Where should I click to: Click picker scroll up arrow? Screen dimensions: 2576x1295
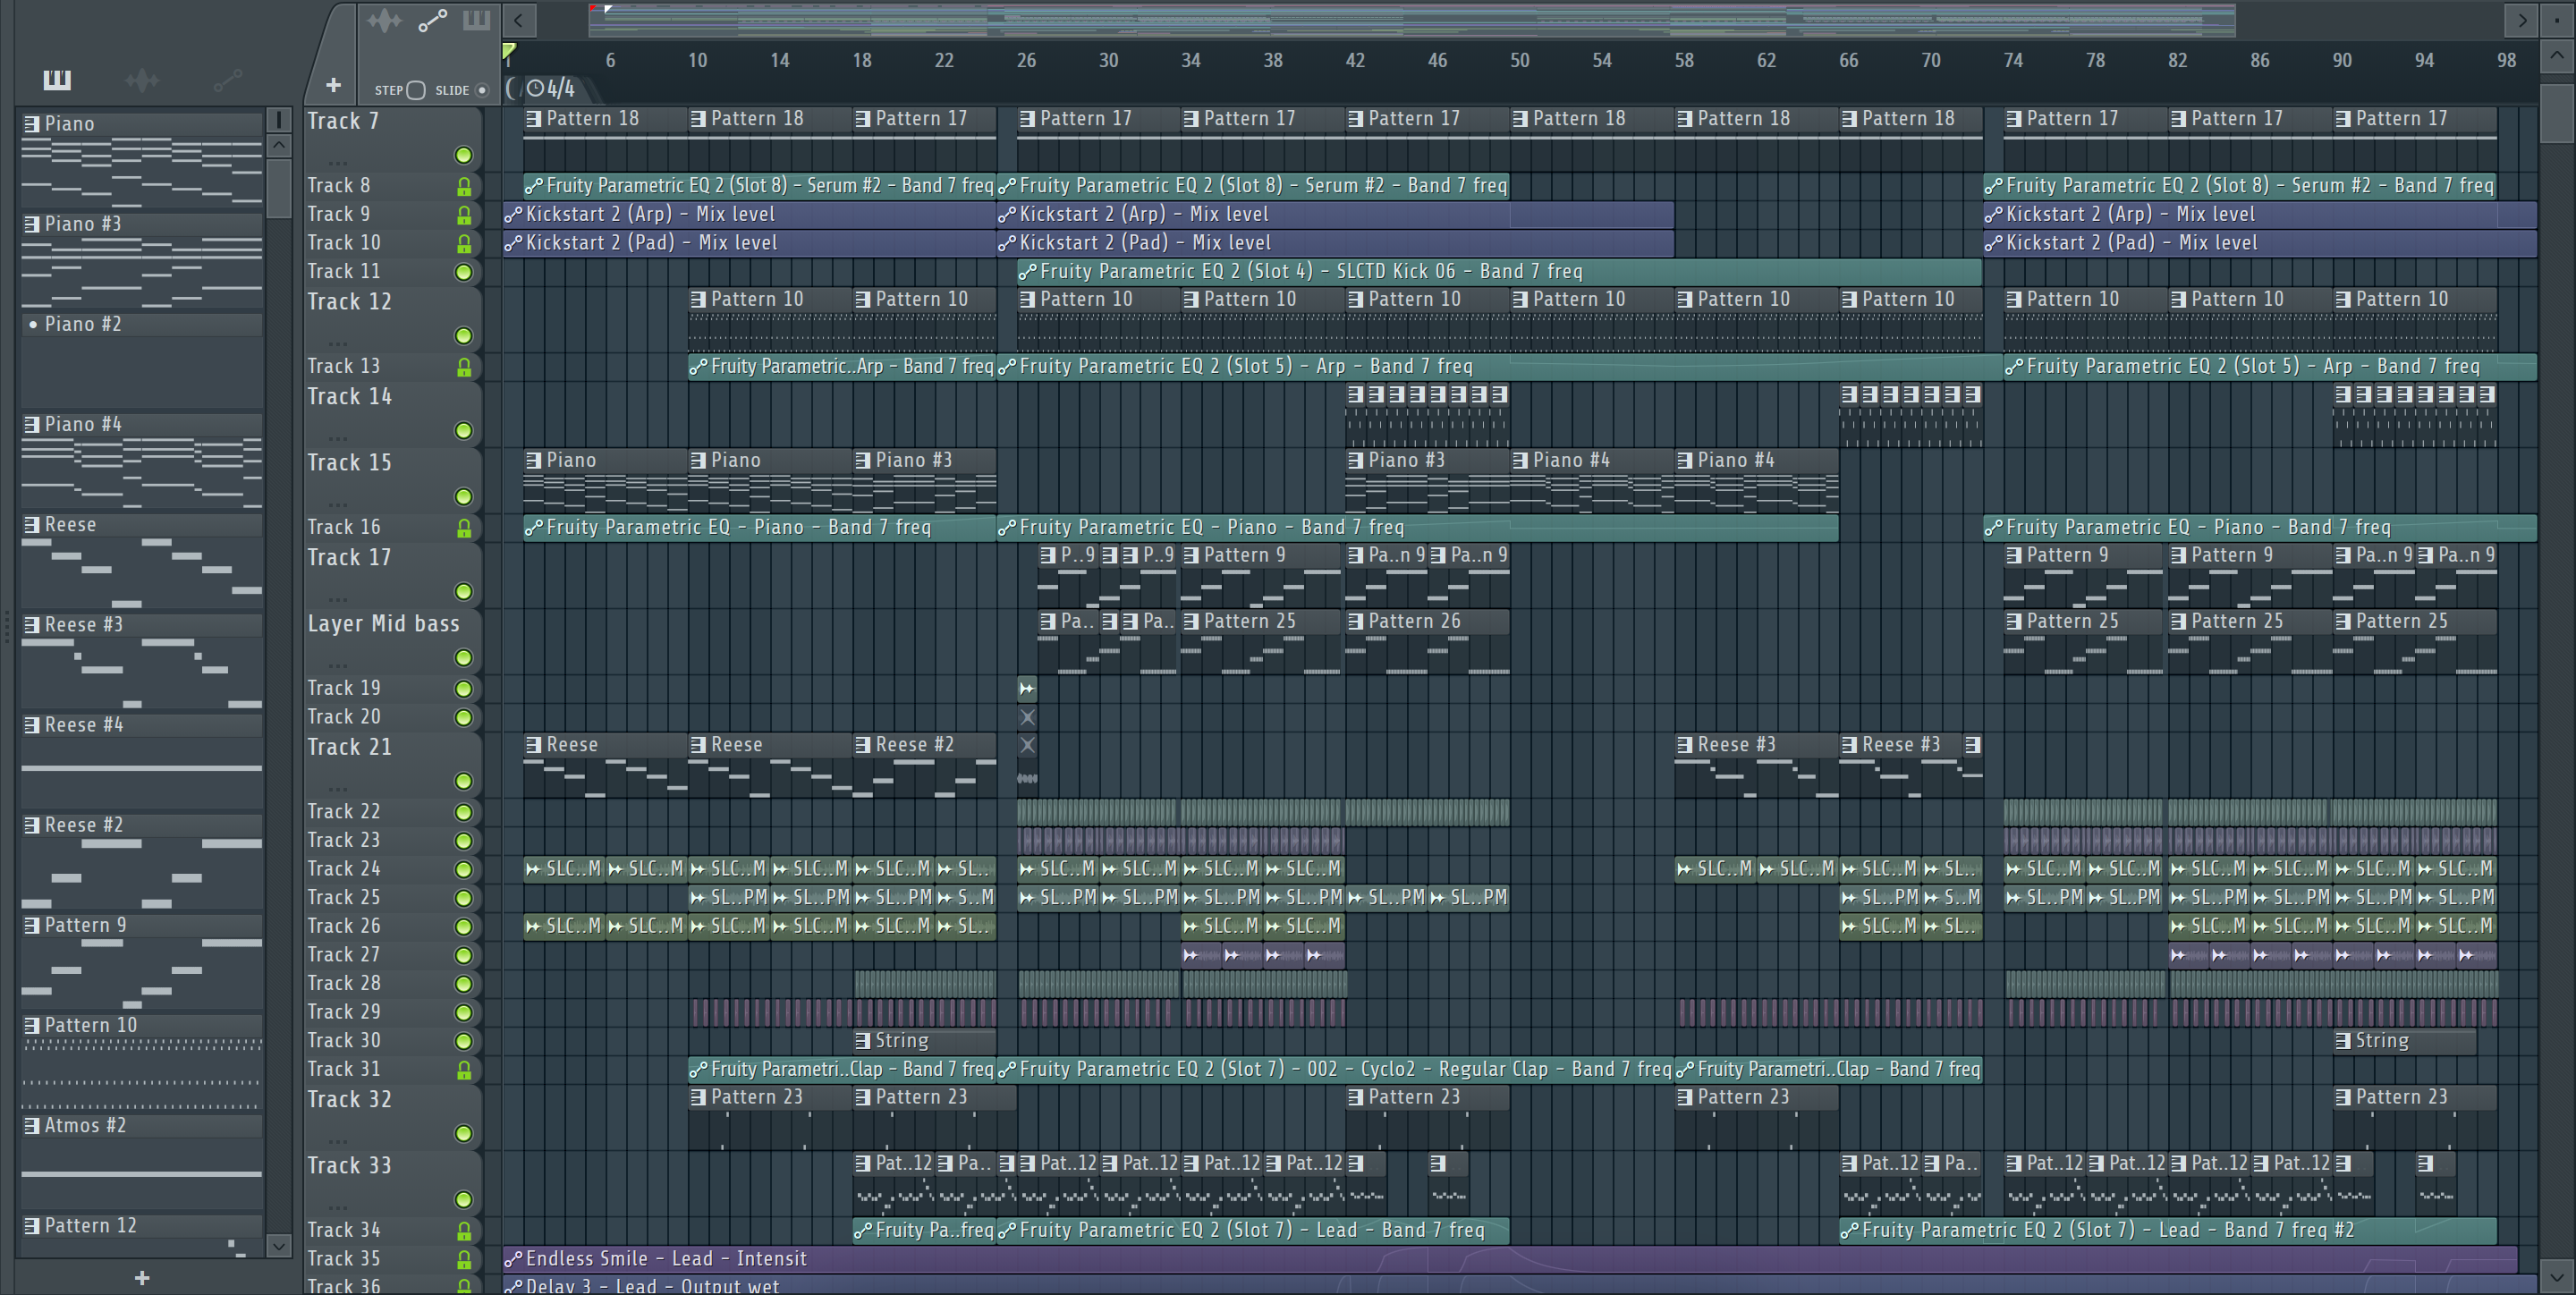[x=279, y=145]
